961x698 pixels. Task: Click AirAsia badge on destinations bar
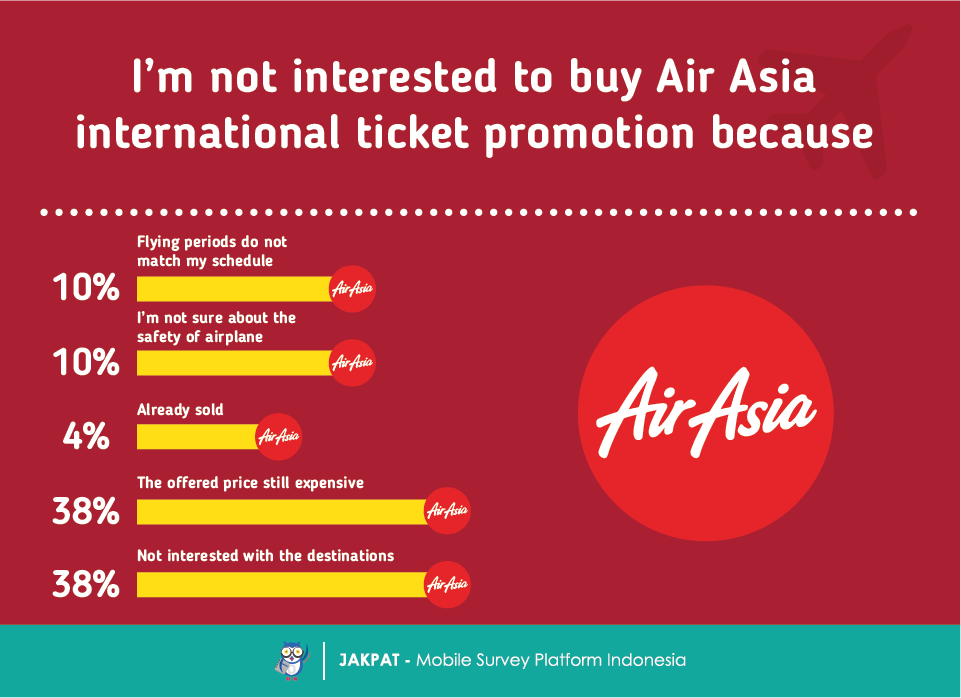tap(447, 585)
